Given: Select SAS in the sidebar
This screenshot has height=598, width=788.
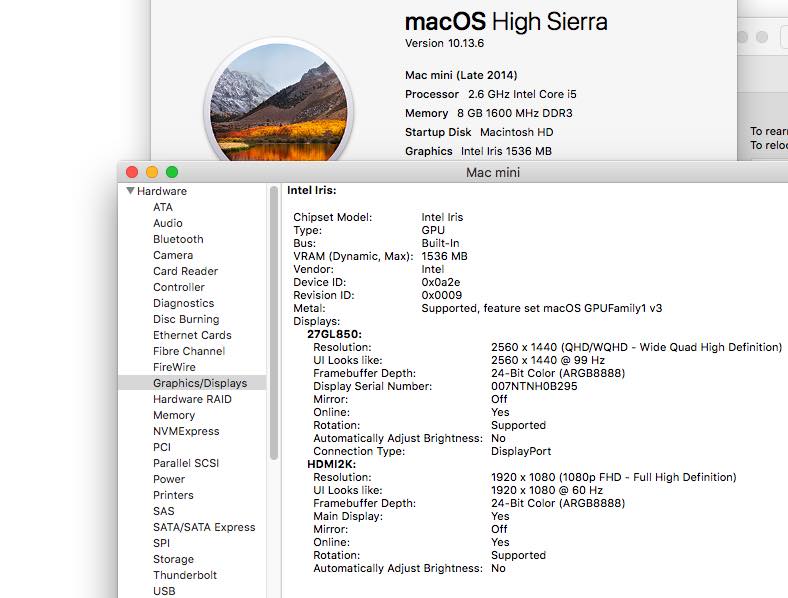Looking at the screenshot, I should coord(163,511).
